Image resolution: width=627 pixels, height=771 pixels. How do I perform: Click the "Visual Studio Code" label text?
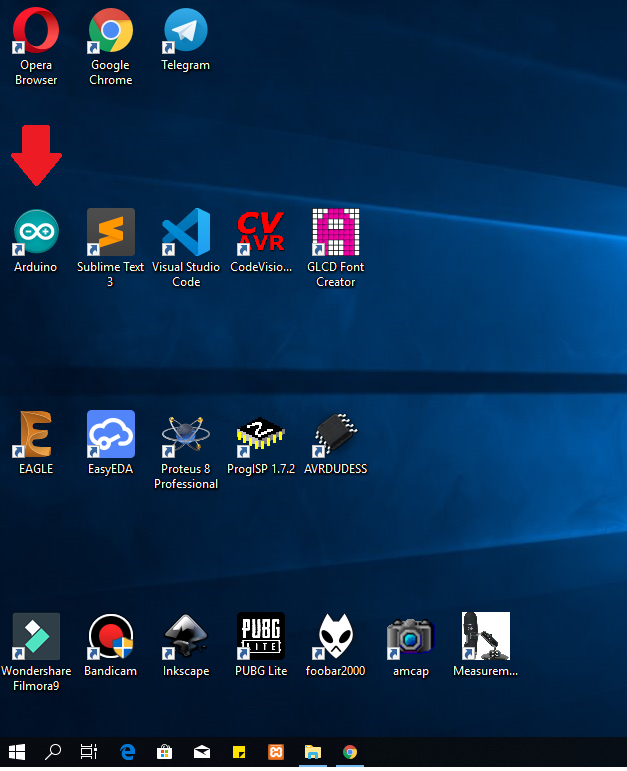186,274
